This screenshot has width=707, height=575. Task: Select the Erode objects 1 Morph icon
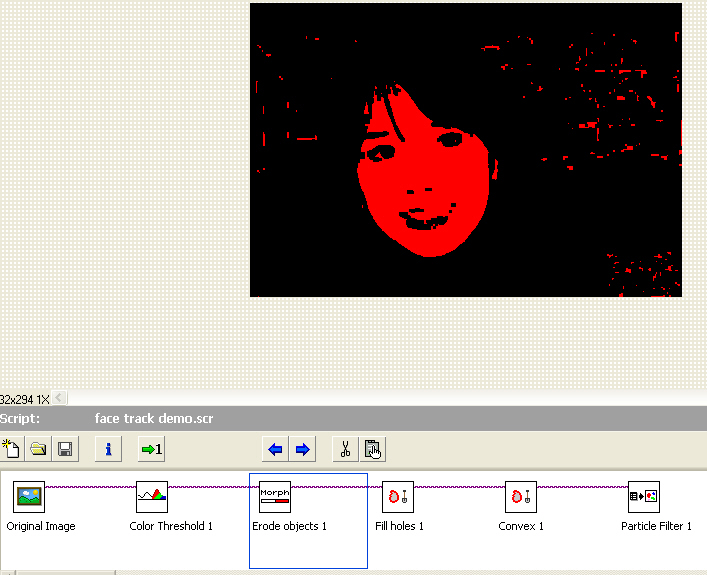(x=275, y=497)
